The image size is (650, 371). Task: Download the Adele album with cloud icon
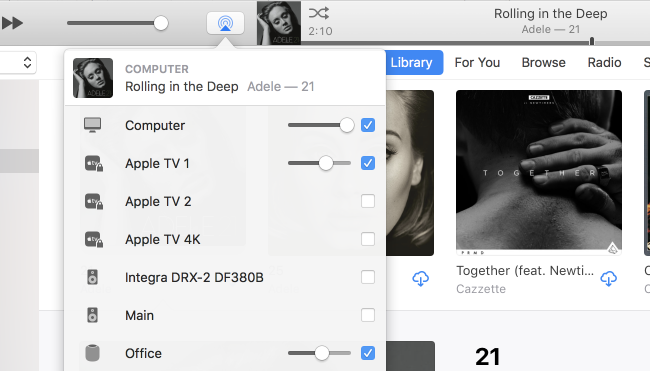coord(420,279)
